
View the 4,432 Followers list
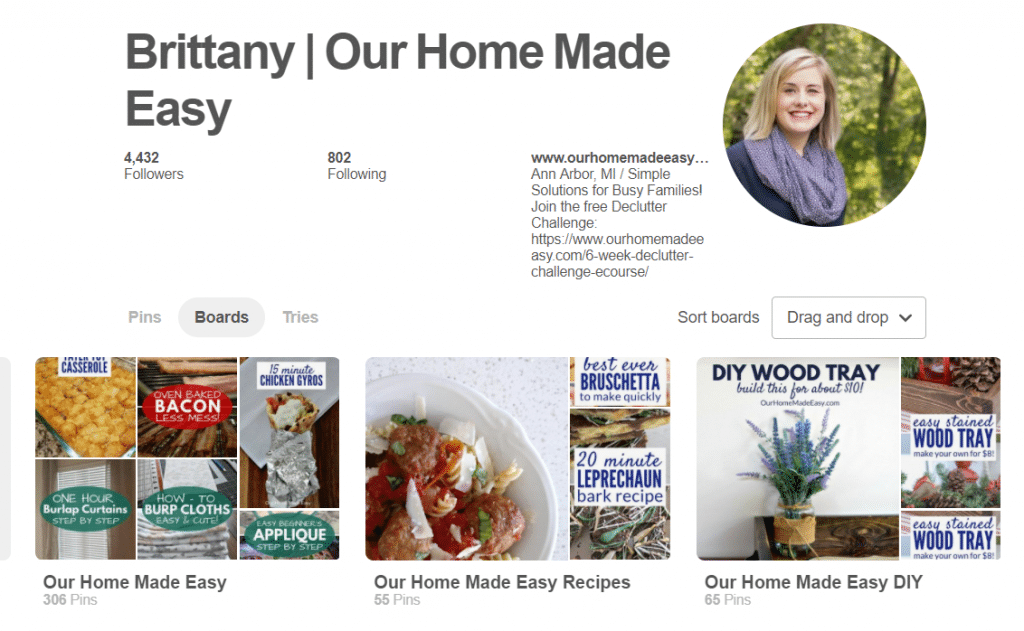tap(153, 166)
